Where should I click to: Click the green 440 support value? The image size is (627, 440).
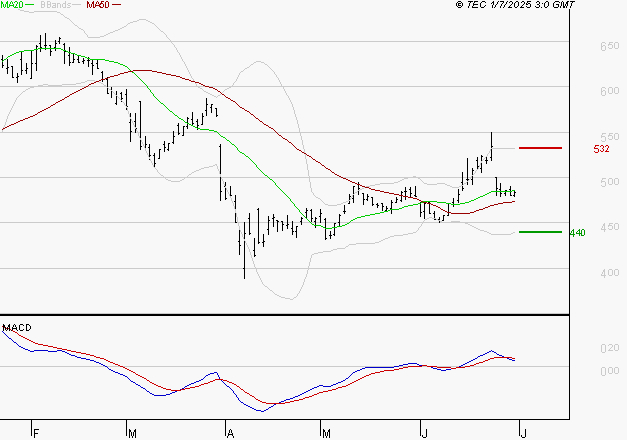pyautogui.click(x=577, y=233)
